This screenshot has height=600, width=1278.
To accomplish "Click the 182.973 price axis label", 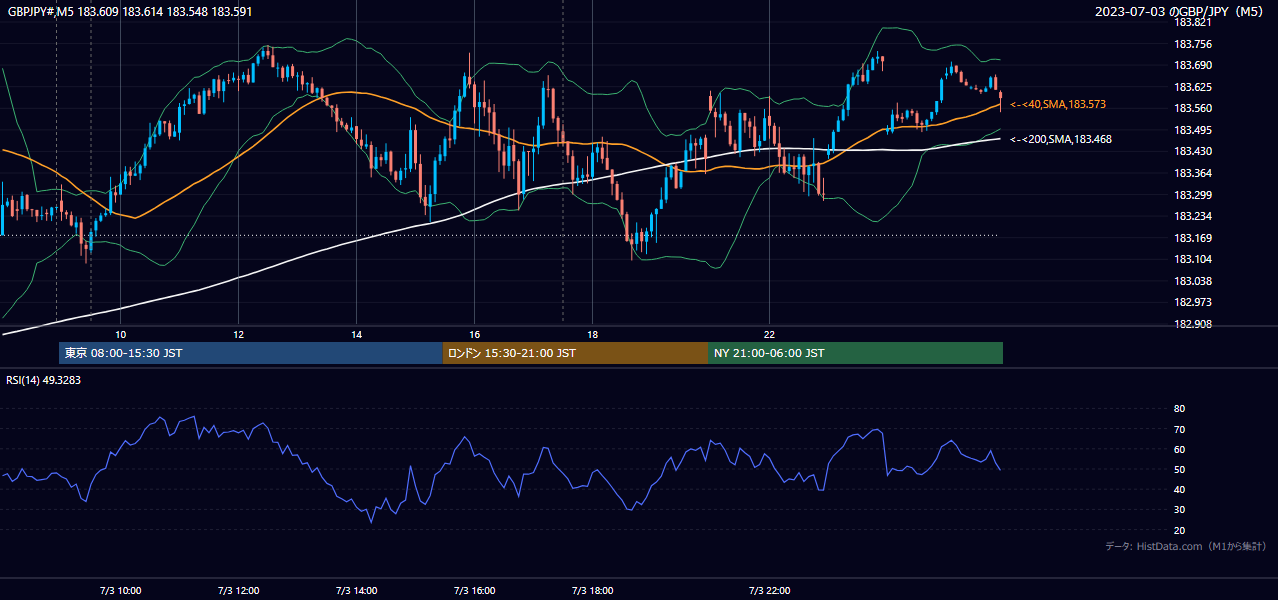I will click(x=1192, y=302).
